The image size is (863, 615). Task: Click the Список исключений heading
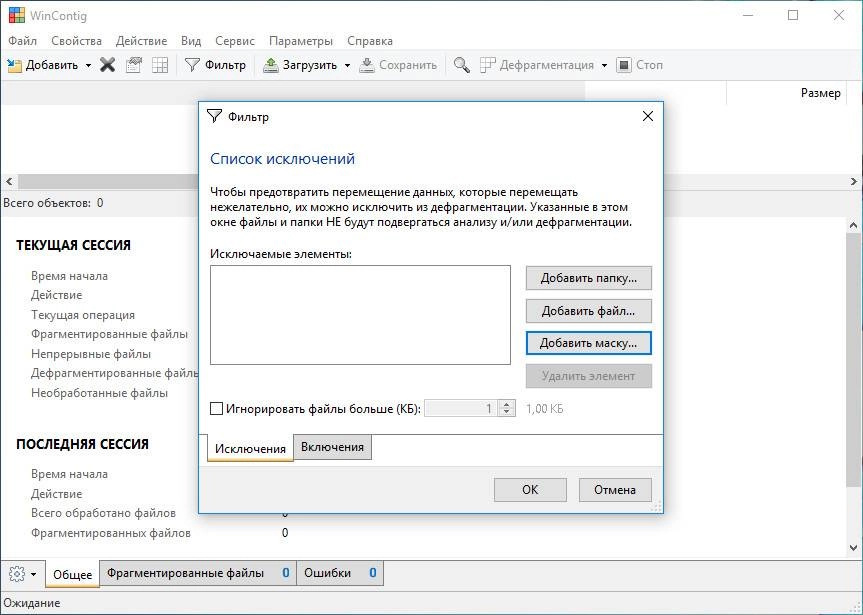tap(282, 159)
